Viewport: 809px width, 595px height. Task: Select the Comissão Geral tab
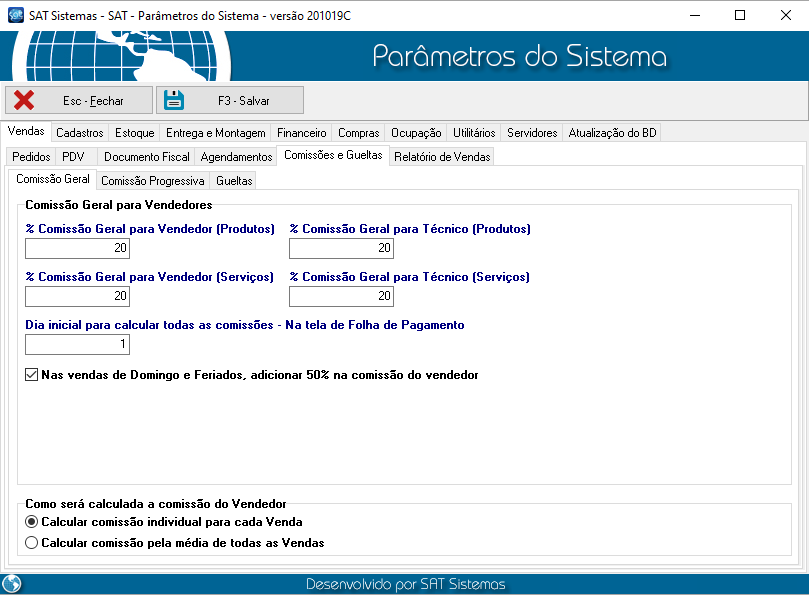click(53, 179)
